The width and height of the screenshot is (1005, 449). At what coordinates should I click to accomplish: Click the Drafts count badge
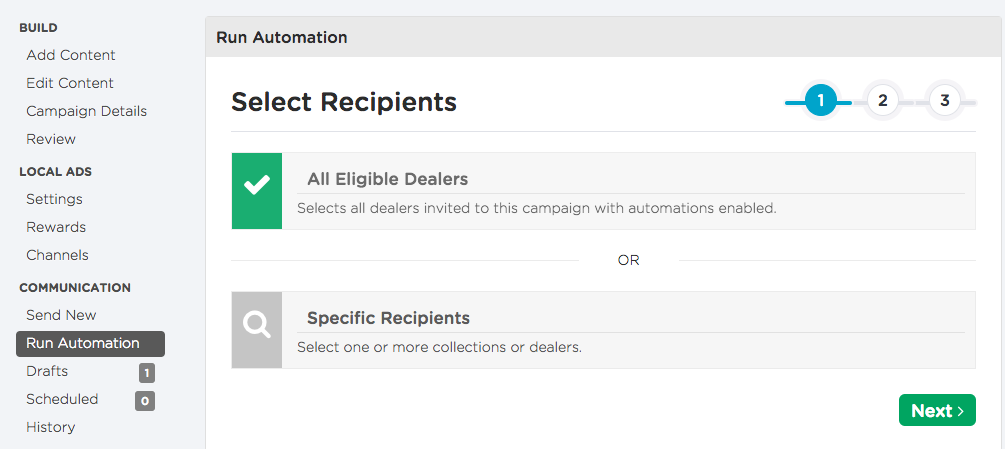pos(147,373)
